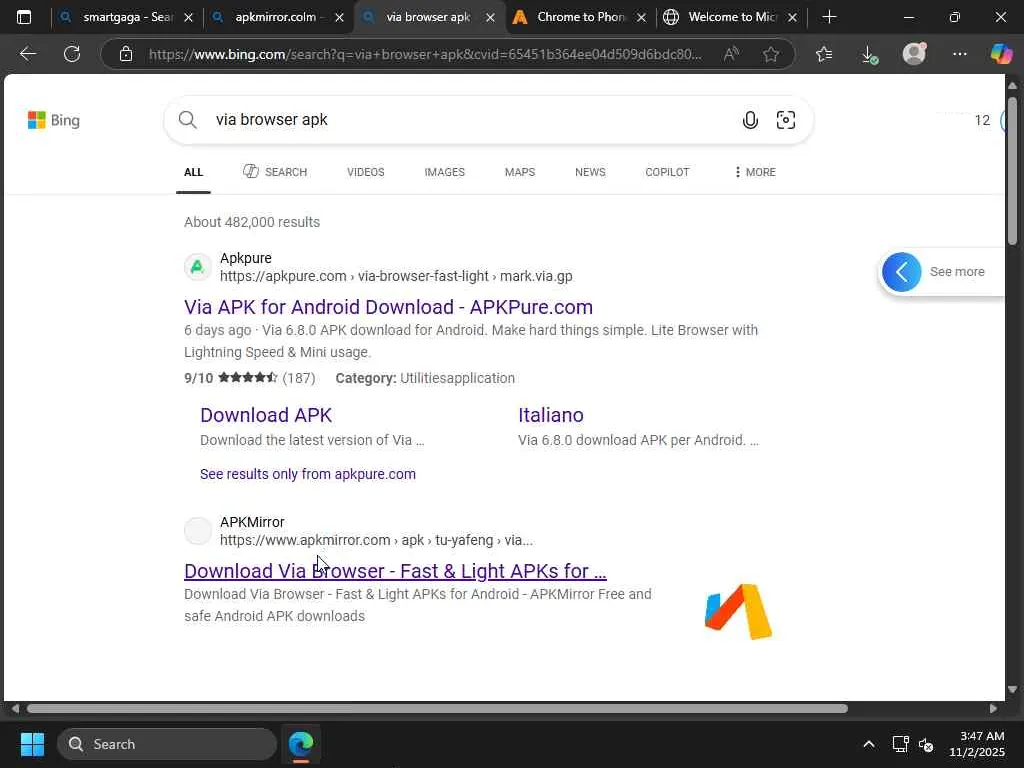1024x768 pixels.
Task: Open the Favorites list icon
Action: 824,54
